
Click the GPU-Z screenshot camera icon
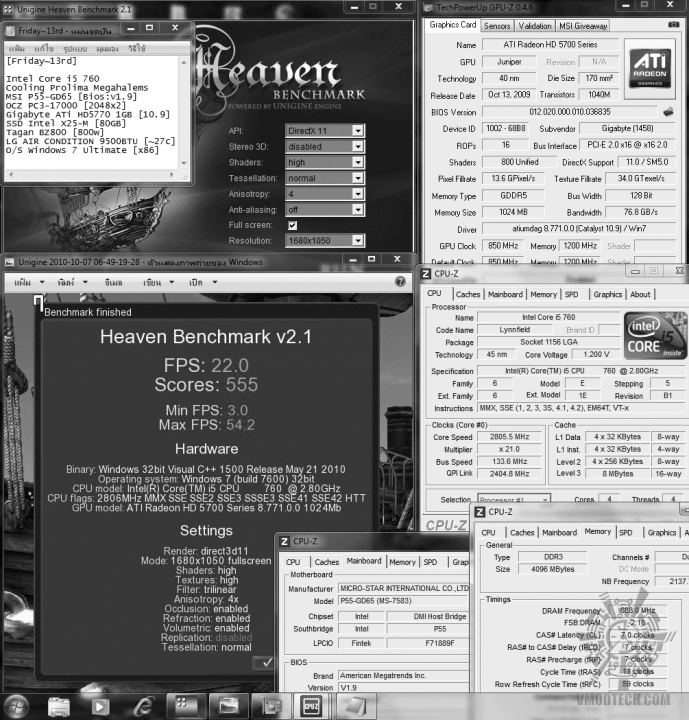673,24
